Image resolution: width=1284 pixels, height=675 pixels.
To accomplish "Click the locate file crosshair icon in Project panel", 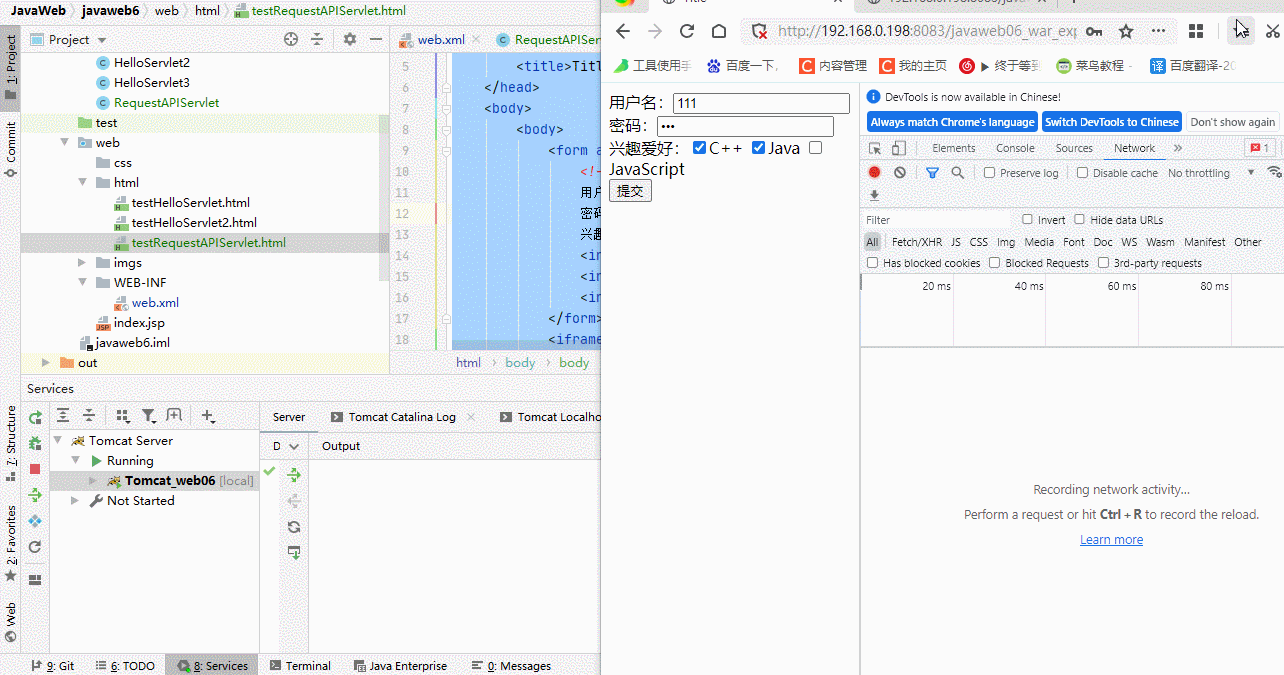I will (x=291, y=39).
